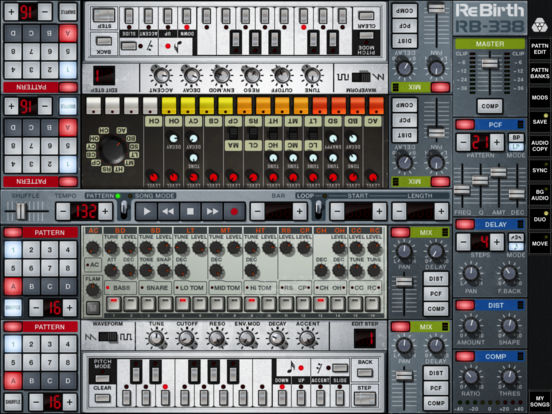Viewport: 552px width, 414px height.
Task: Decrease tempo with the minus button
Action: 63,211
